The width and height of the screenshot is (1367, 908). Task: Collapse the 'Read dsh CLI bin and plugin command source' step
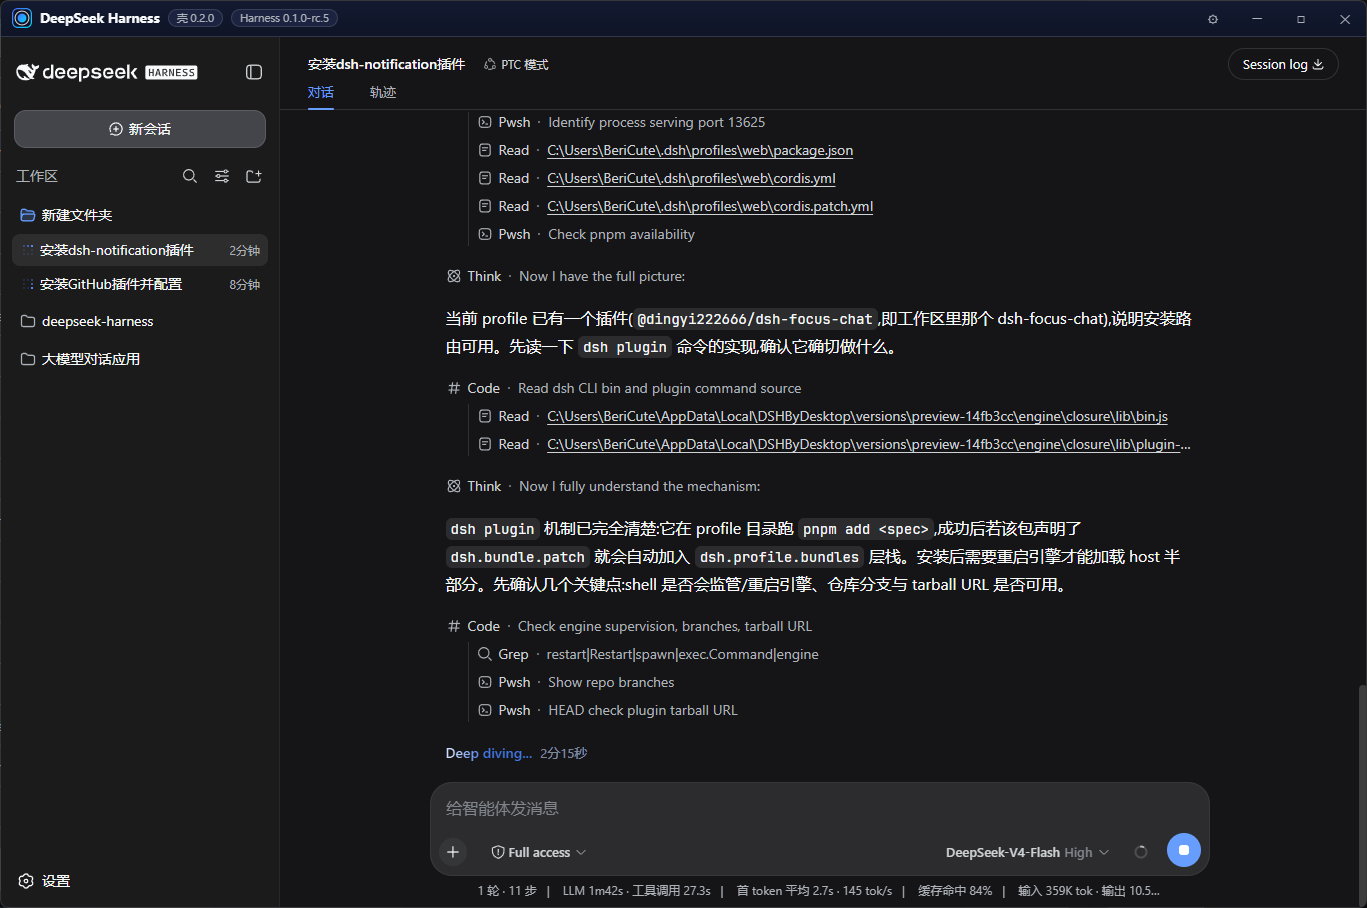click(624, 388)
